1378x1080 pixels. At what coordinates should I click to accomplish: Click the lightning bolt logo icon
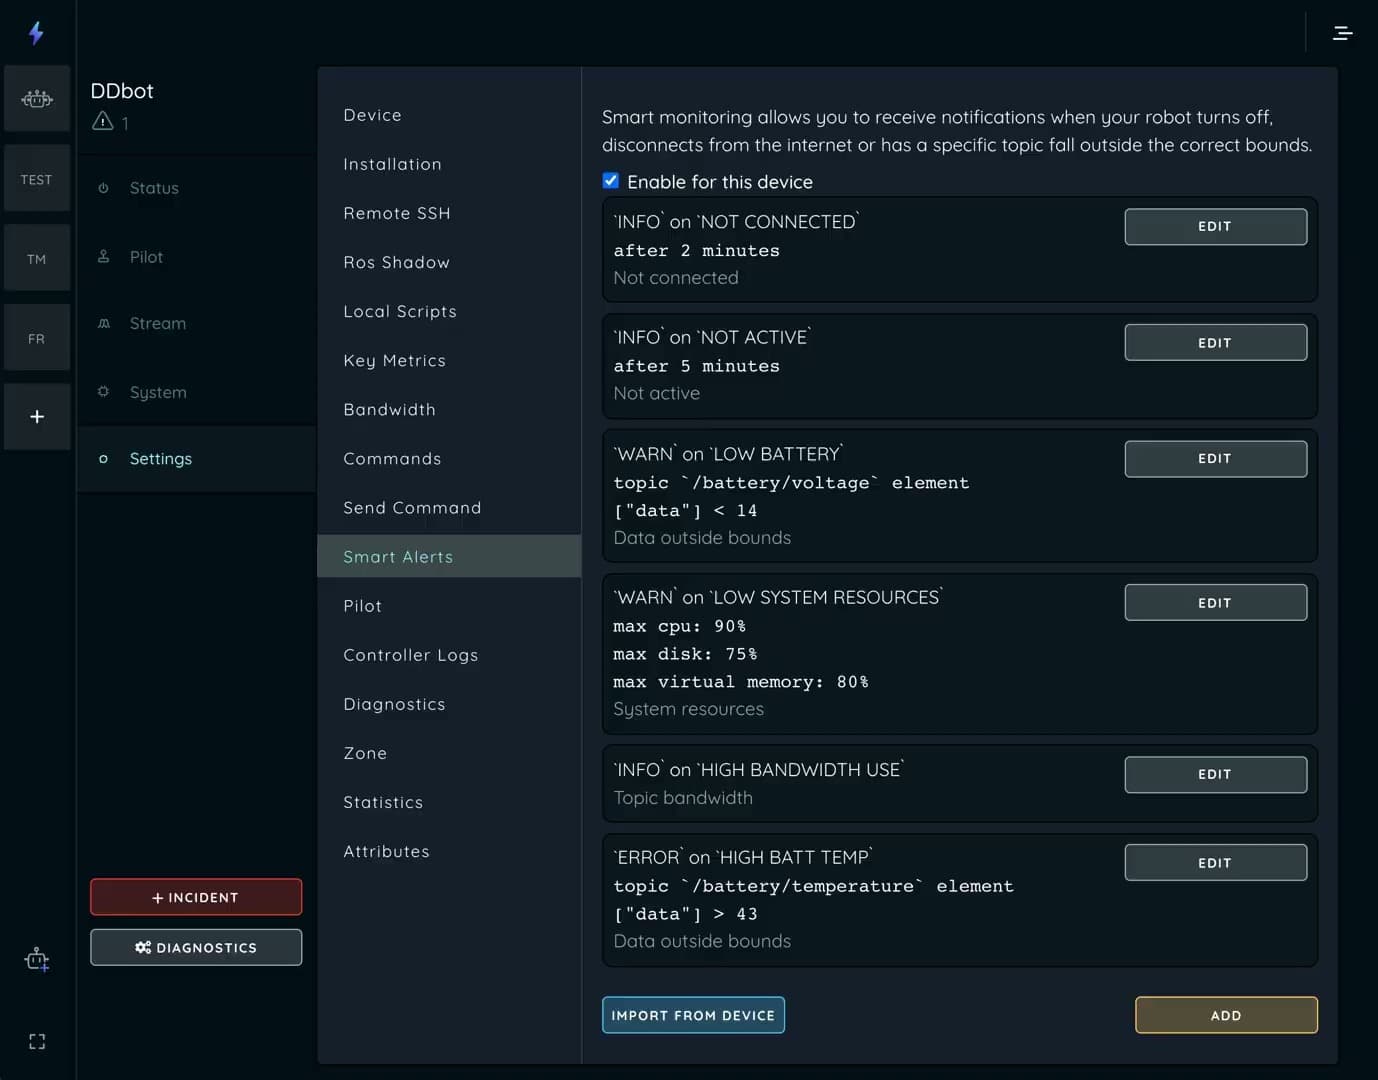(x=36, y=33)
